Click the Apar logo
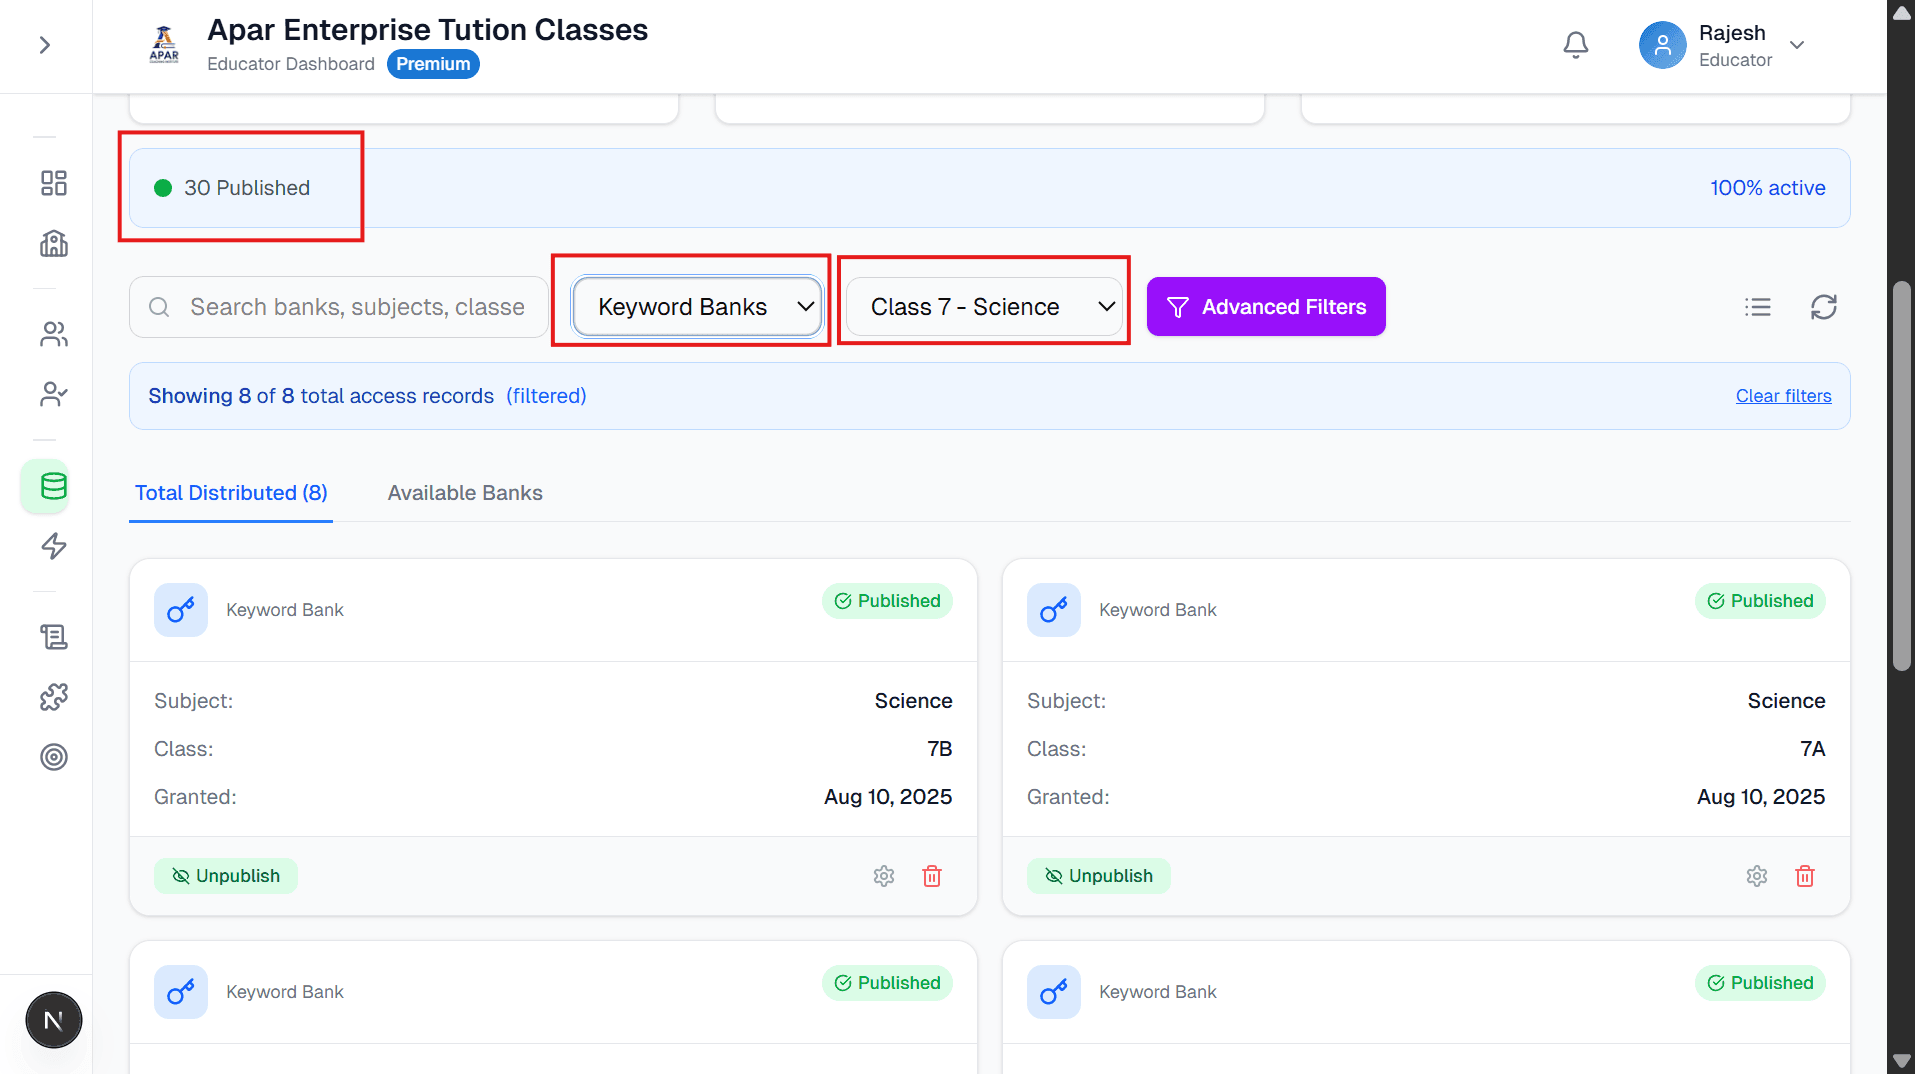 pyautogui.click(x=164, y=45)
